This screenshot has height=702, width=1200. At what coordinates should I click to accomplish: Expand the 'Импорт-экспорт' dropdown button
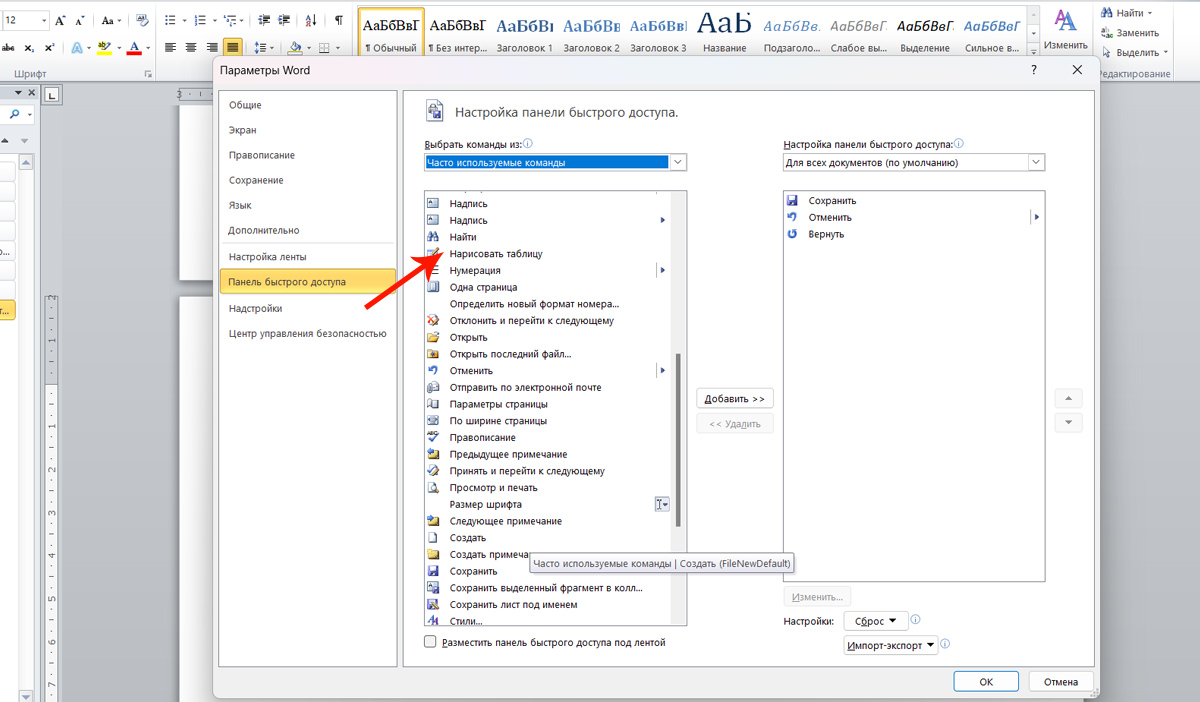coord(890,646)
